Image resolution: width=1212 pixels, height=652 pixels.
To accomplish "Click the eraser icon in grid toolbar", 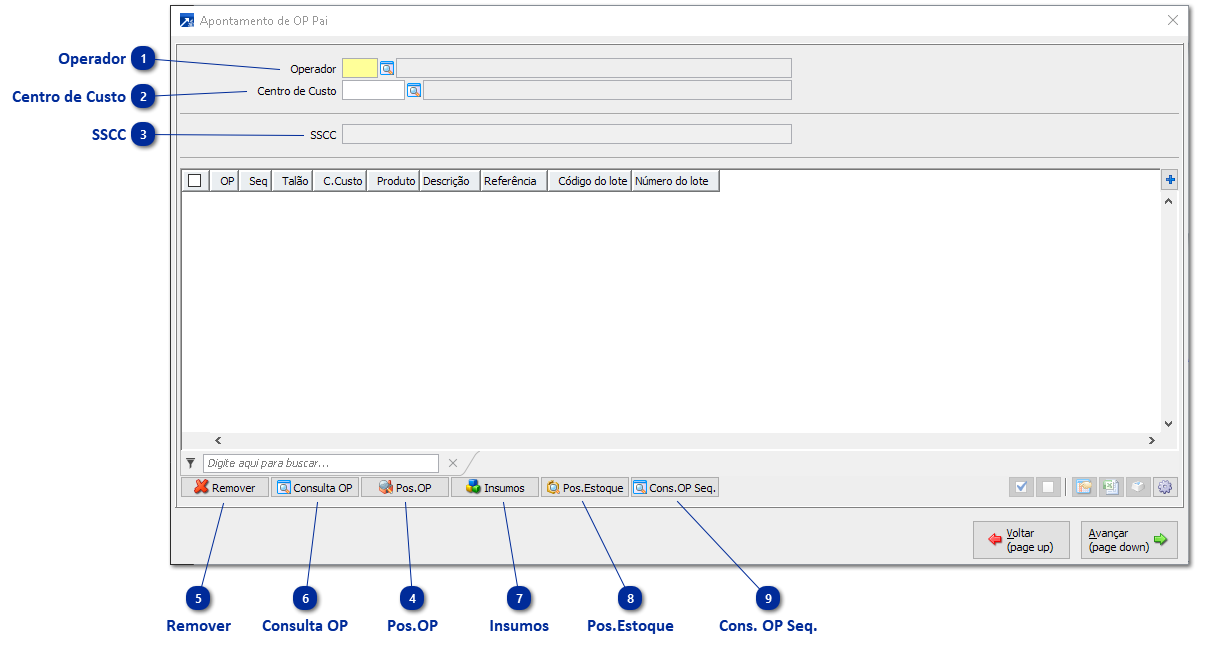I will pos(1137,488).
